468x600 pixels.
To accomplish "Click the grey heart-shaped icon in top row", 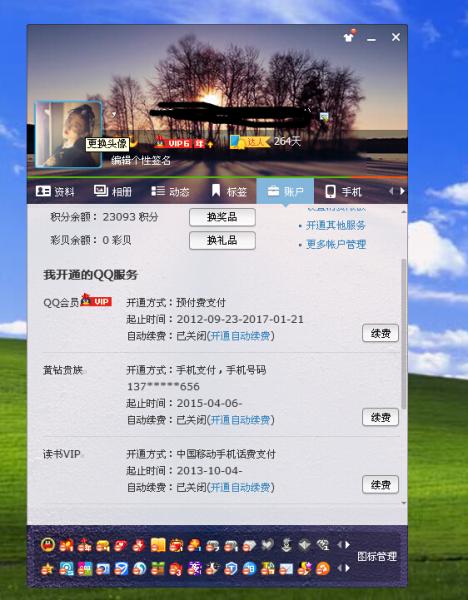I will coord(267,545).
